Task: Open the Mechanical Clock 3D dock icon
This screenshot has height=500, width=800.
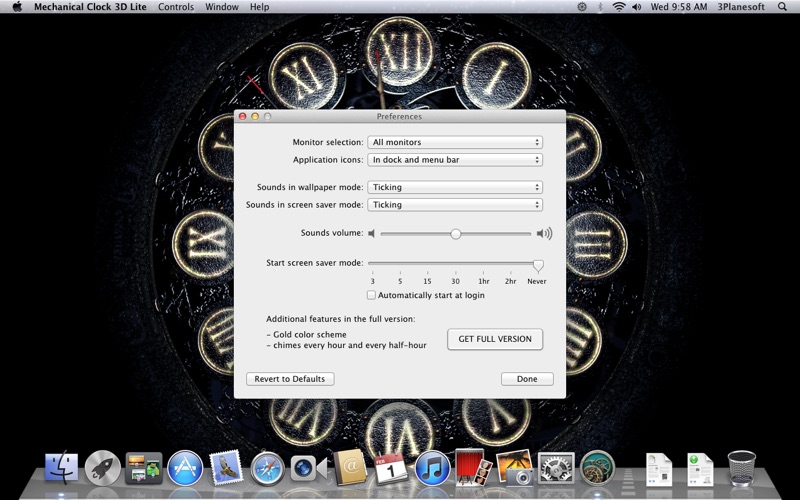Action: pos(597,467)
